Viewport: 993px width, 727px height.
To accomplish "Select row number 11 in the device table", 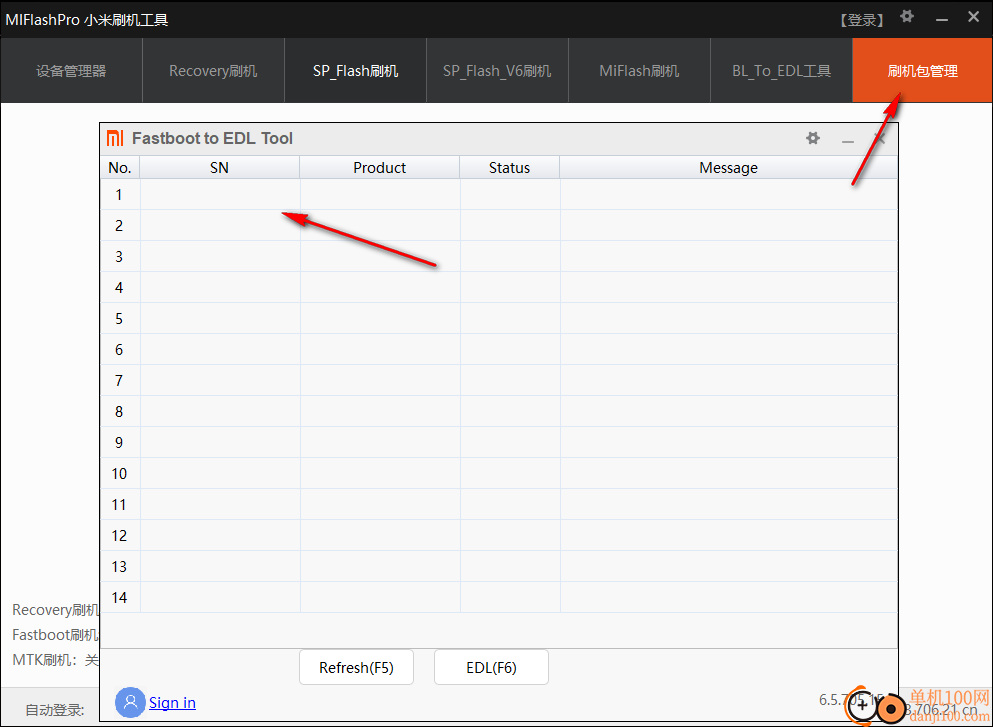I will [499, 505].
